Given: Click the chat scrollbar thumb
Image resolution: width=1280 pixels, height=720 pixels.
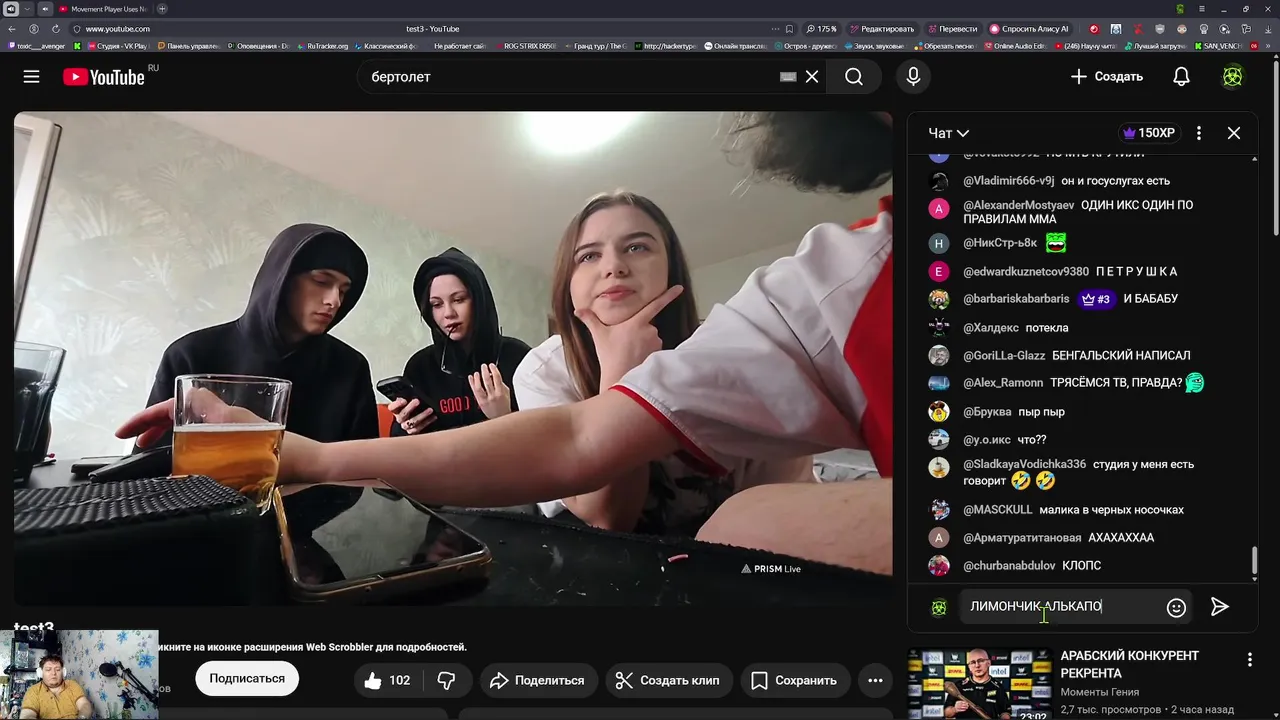Looking at the screenshot, I should pyautogui.click(x=1255, y=561).
